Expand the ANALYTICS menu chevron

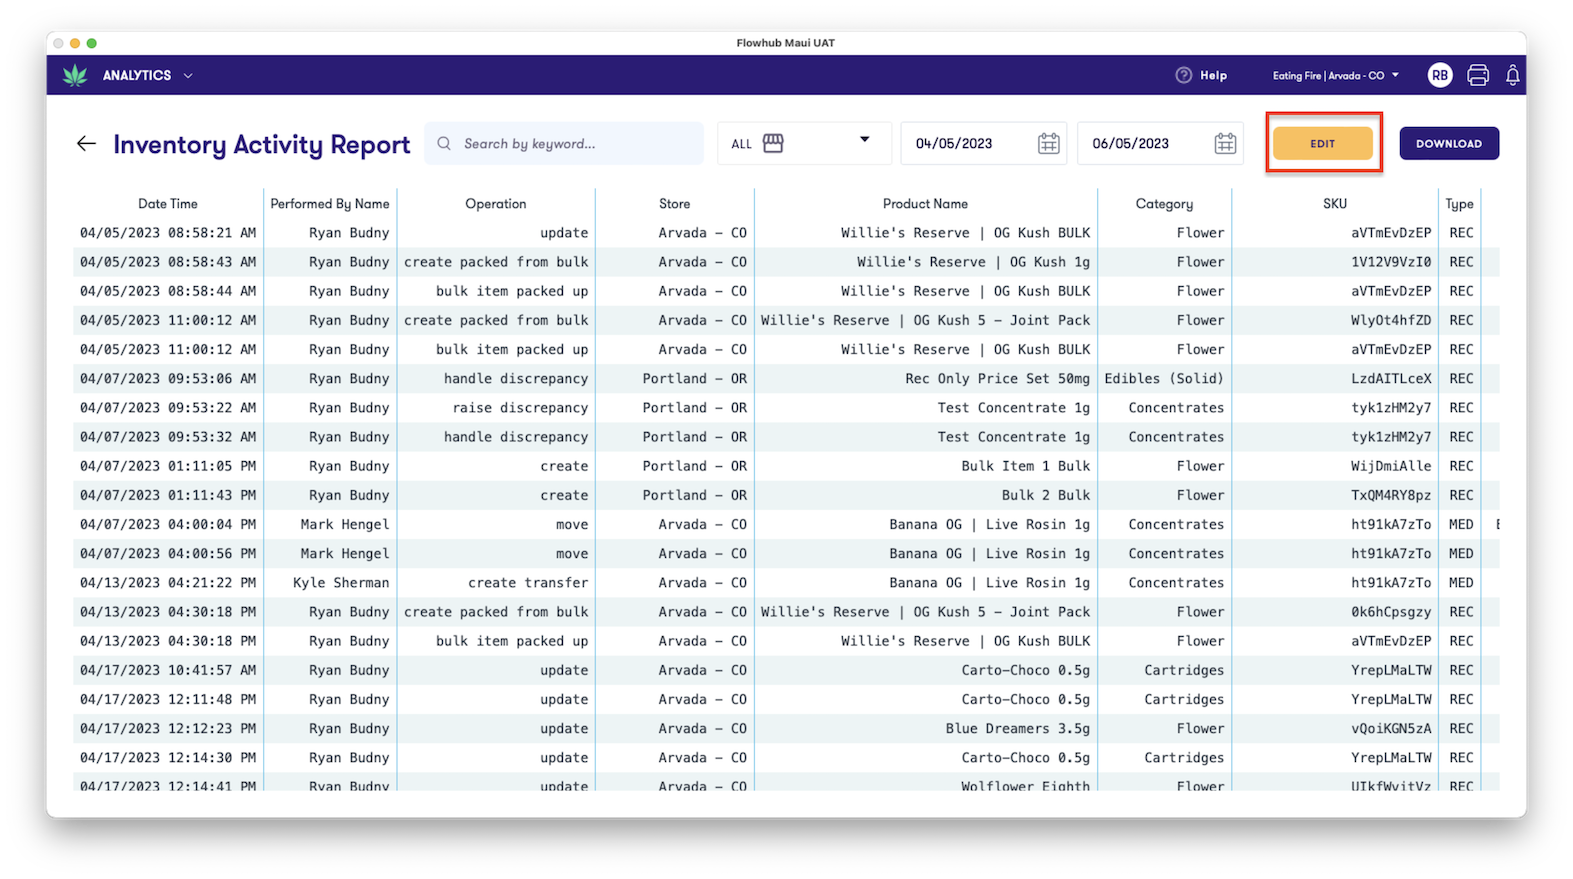pos(188,76)
